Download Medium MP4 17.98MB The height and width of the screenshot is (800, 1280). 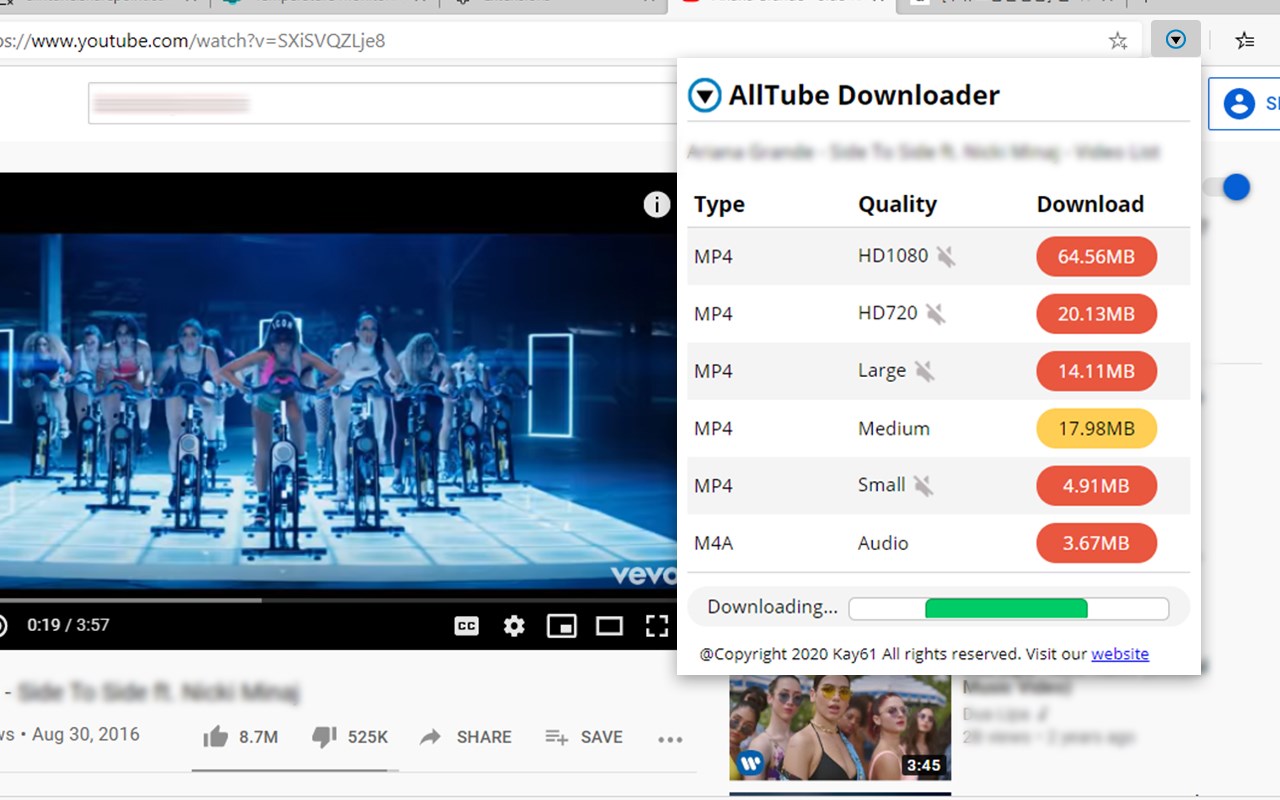point(1096,429)
